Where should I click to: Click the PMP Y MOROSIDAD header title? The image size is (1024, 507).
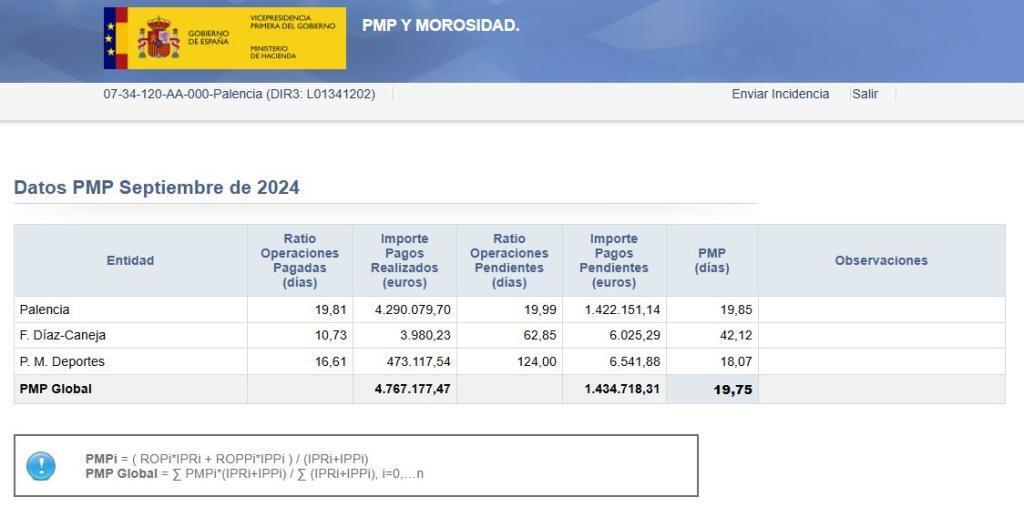(x=440, y=25)
